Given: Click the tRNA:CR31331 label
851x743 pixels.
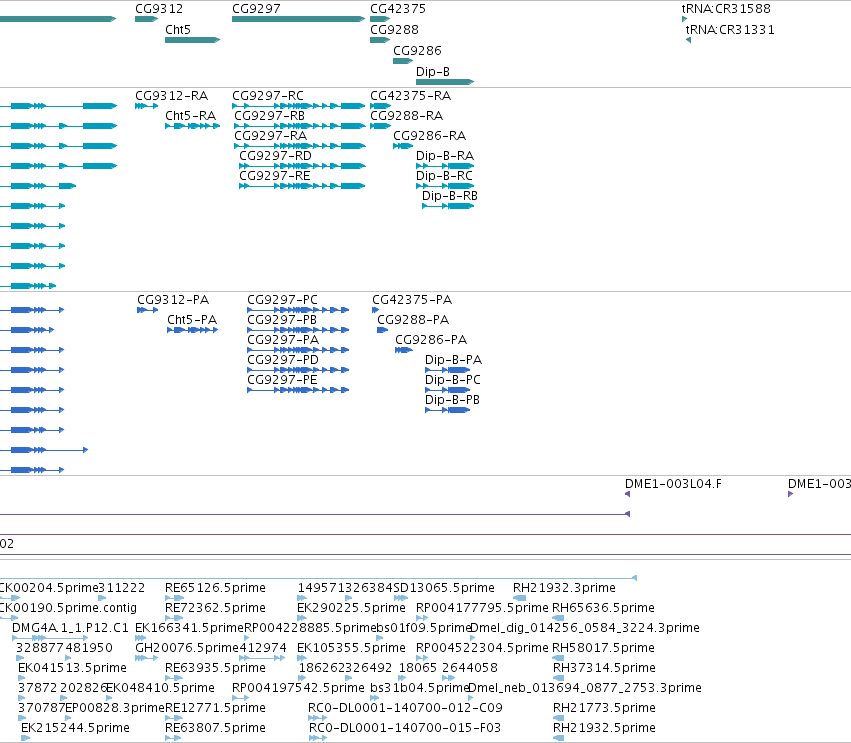Looking at the screenshot, I should click(x=730, y=30).
